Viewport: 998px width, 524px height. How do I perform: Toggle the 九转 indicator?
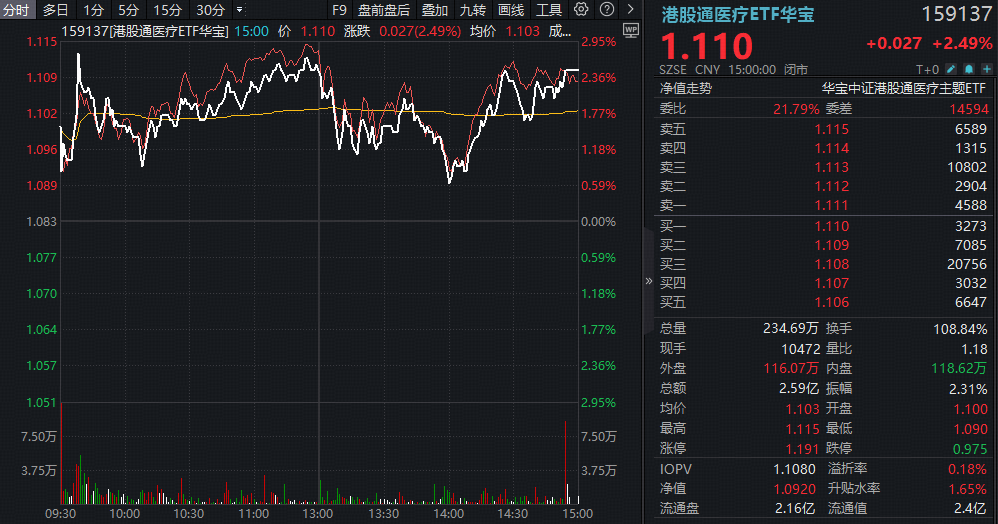click(x=472, y=10)
